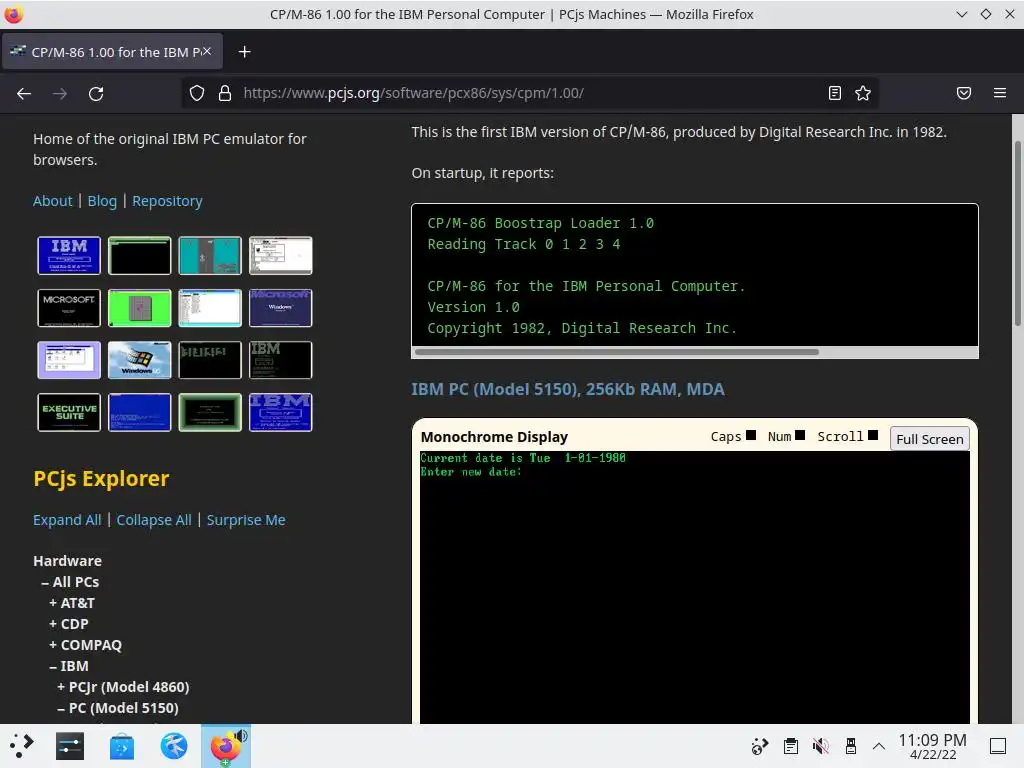The height and width of the screenshot is (768, 1024).
Task: Bookmark this page with the star
Action: 863,93
